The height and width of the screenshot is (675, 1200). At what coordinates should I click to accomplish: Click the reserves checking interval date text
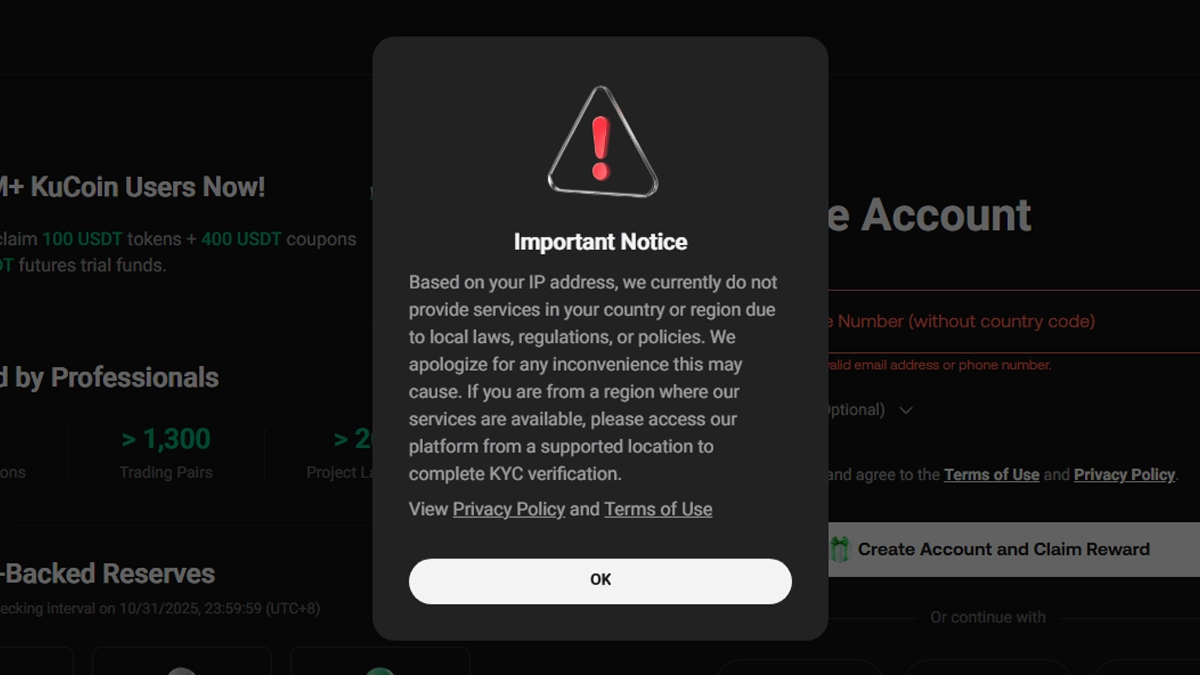pos(160,608)
